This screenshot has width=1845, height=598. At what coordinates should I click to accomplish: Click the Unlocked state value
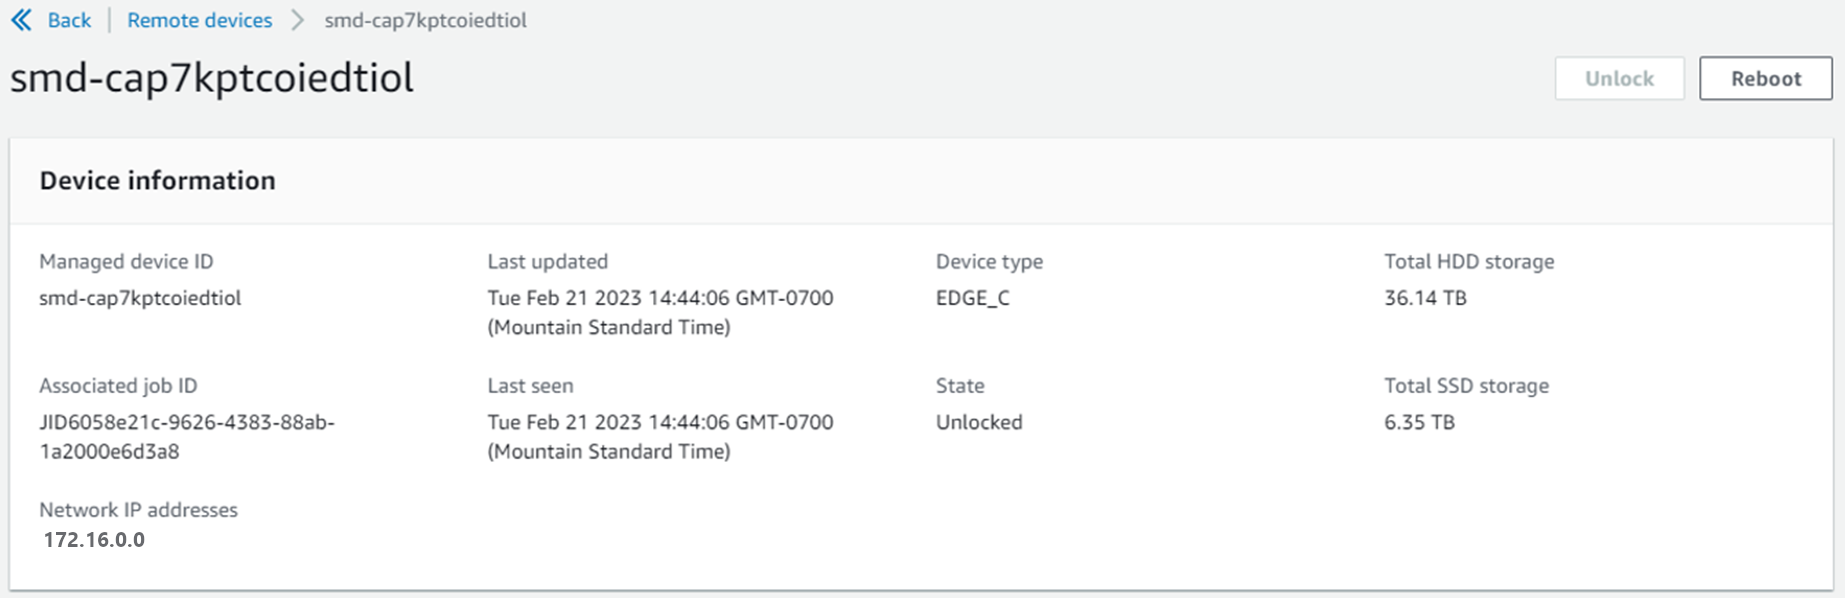pyautogui.click(x=979, y=422)
